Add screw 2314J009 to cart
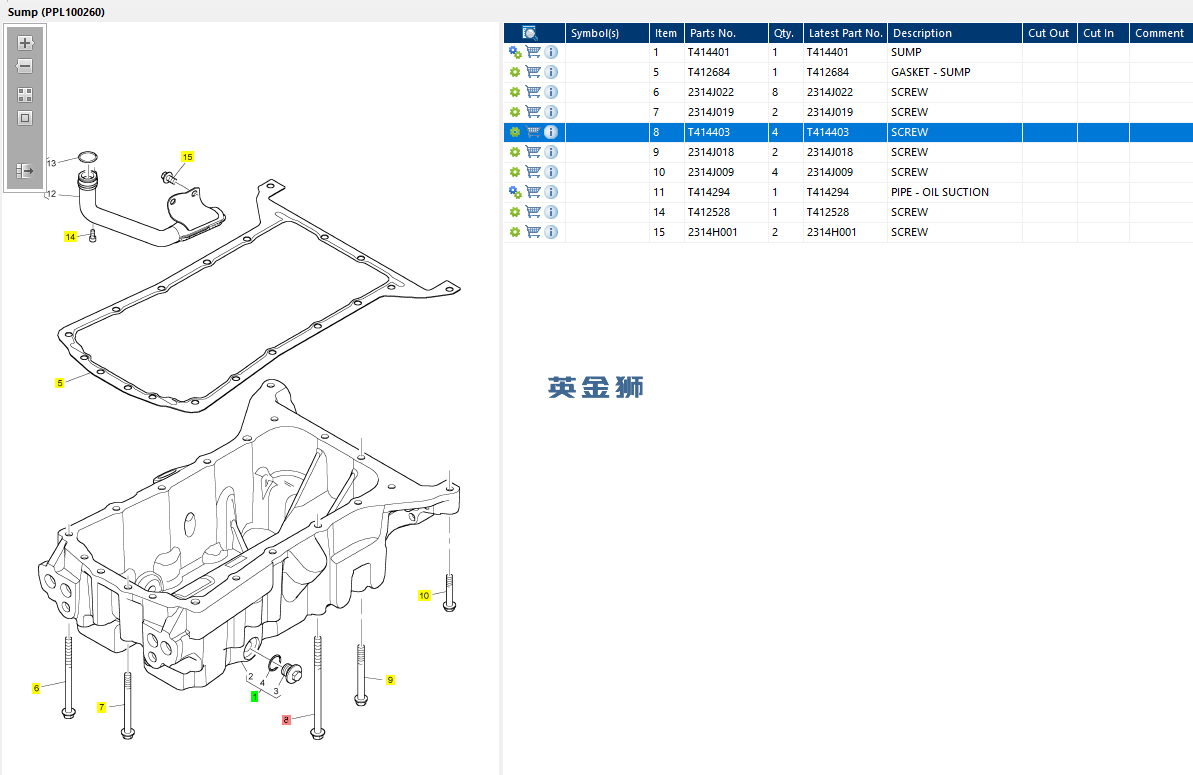Screen dimensions: 1193x775 (533, 172)
